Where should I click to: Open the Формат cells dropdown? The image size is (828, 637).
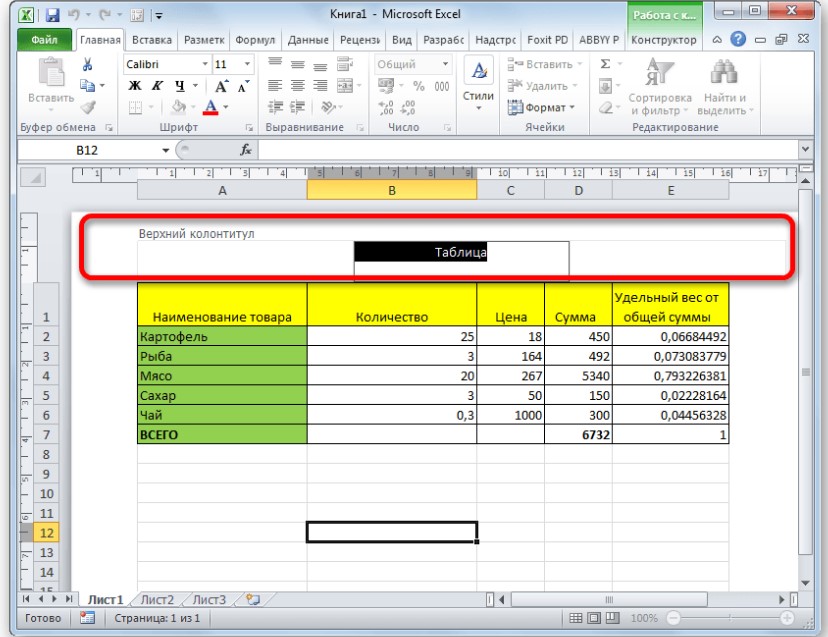click(543, 108)
